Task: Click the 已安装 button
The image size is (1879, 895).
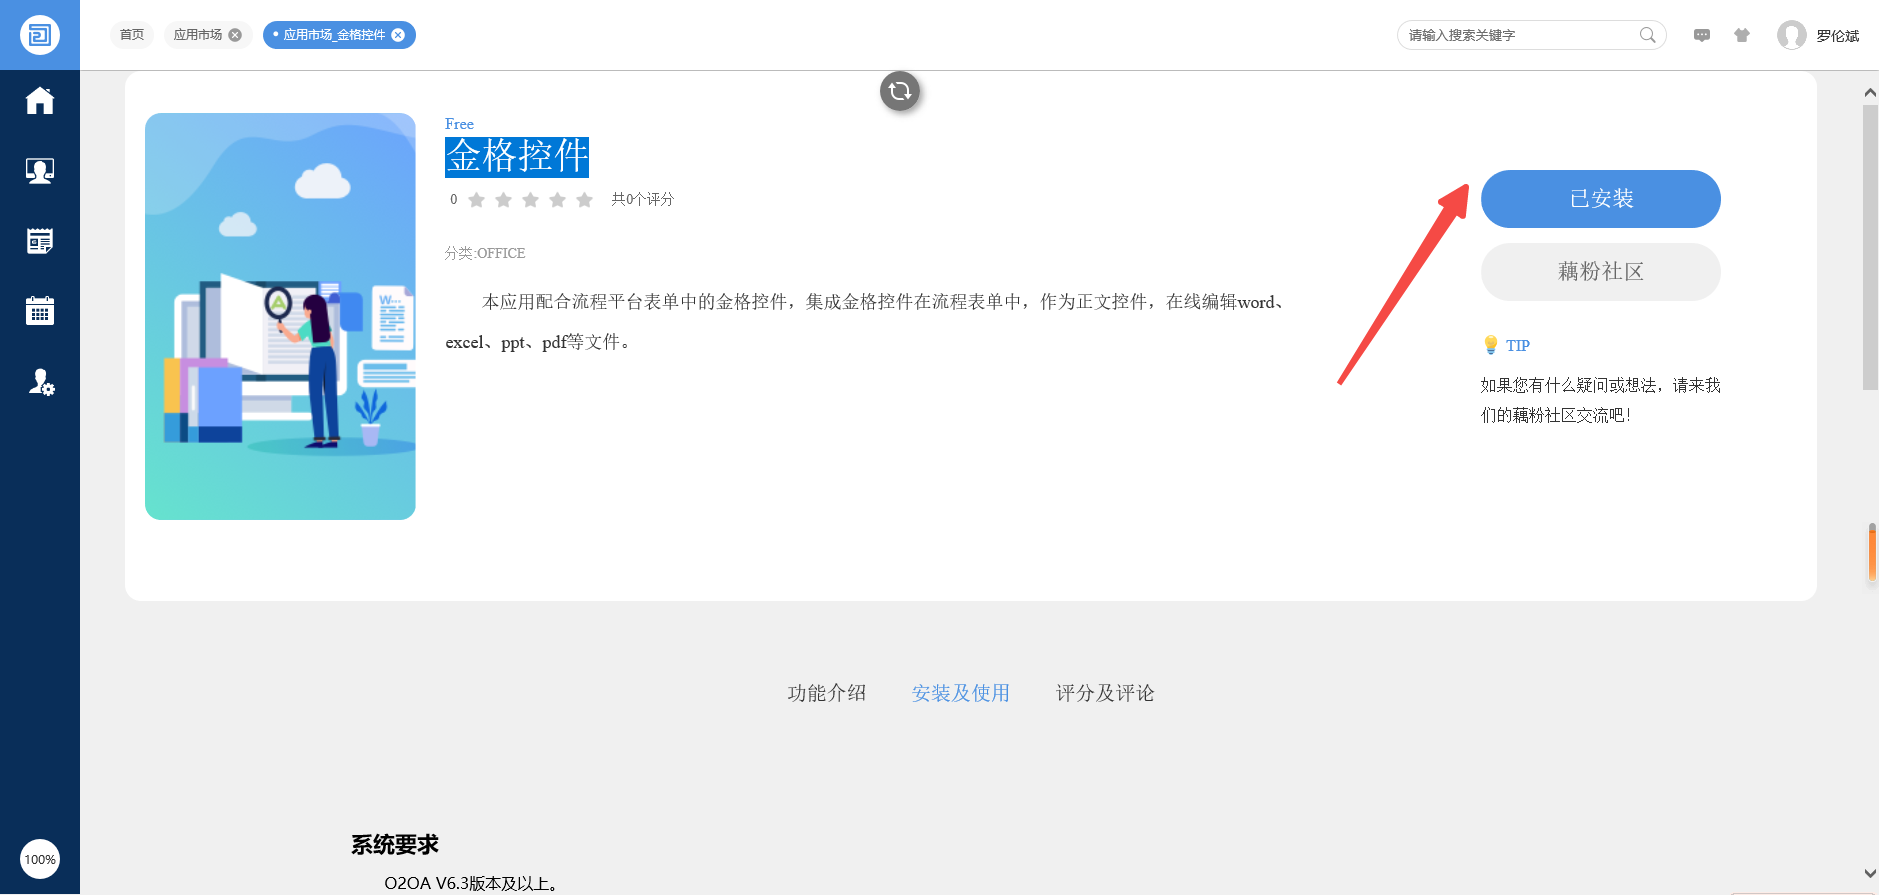Action: click(x=1601, y=199)
